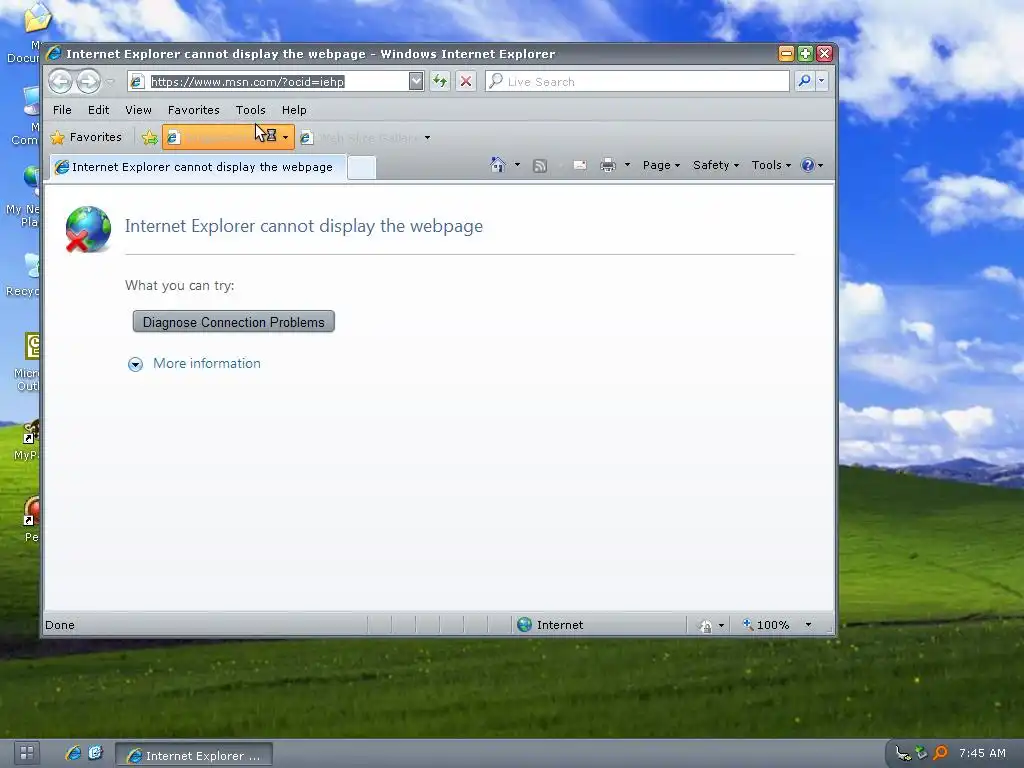Expand the Web Slice Gallery dropdown arrow
Screen dimensions: 1024x768
[427, 138]
